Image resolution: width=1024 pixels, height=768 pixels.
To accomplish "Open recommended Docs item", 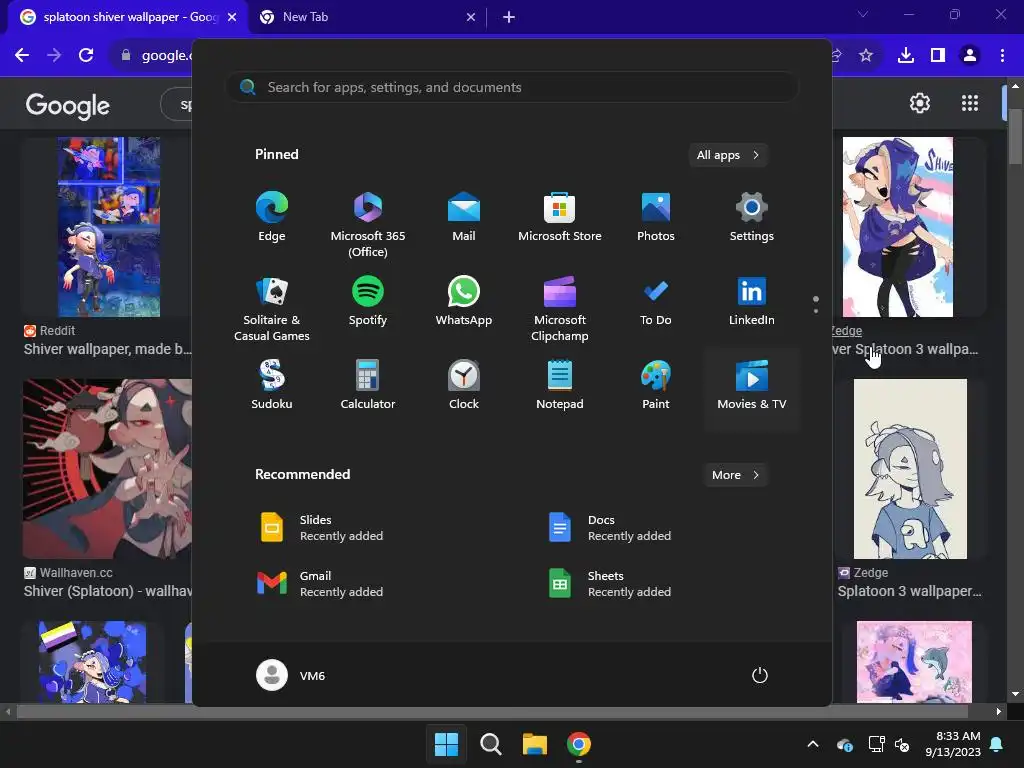I will pyautogui.click(x=656, y=528).
